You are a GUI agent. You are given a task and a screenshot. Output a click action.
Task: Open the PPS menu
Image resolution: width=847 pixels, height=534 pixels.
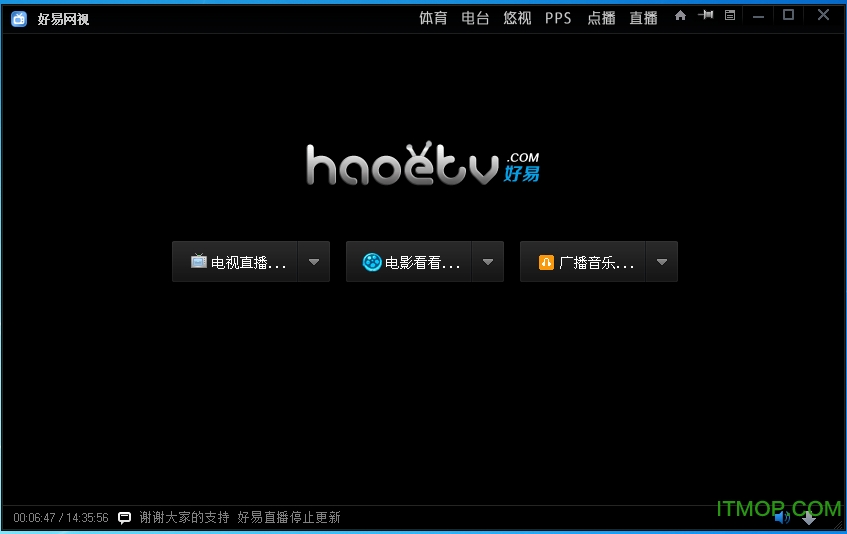click(x=558, y=18)
